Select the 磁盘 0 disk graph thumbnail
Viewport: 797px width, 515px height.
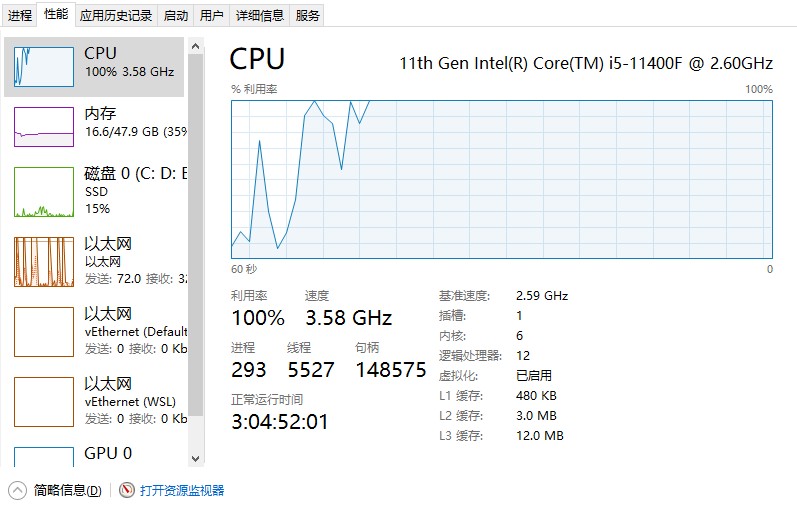coord(44,191)
